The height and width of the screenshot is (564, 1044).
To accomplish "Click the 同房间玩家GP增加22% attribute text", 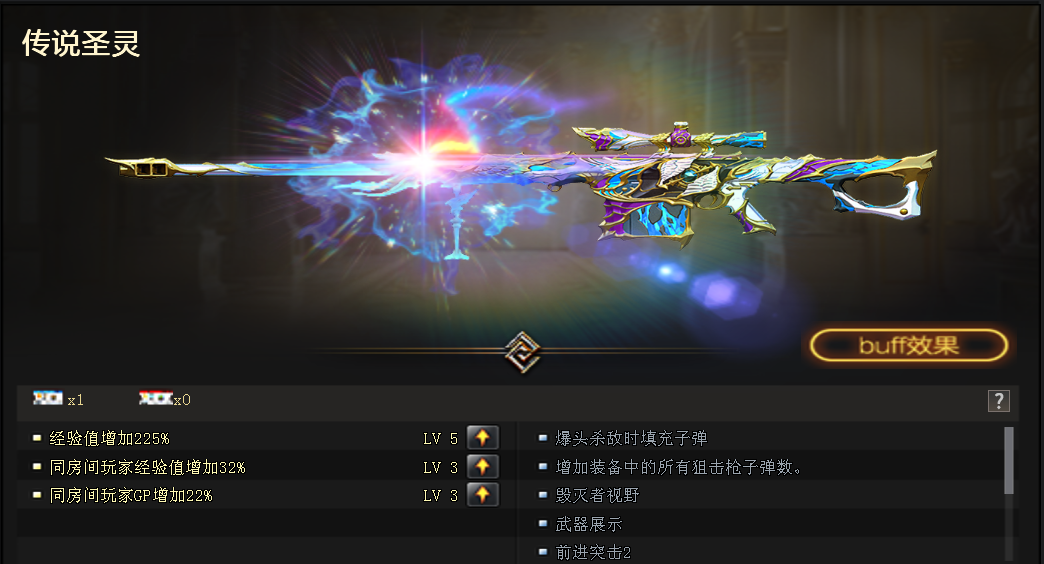I will 131,495.
